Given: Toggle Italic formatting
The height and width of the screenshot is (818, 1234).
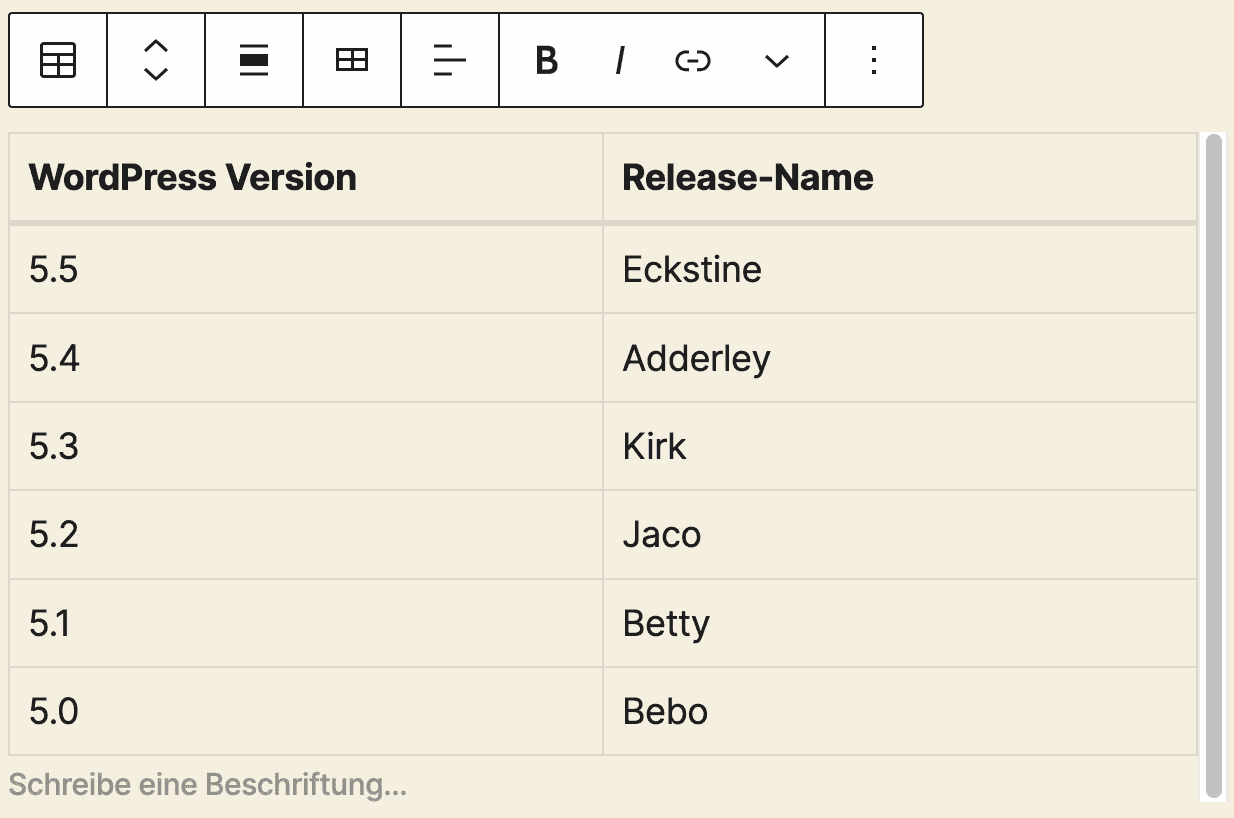Looking at the screenshot, I should click(619, 60).
